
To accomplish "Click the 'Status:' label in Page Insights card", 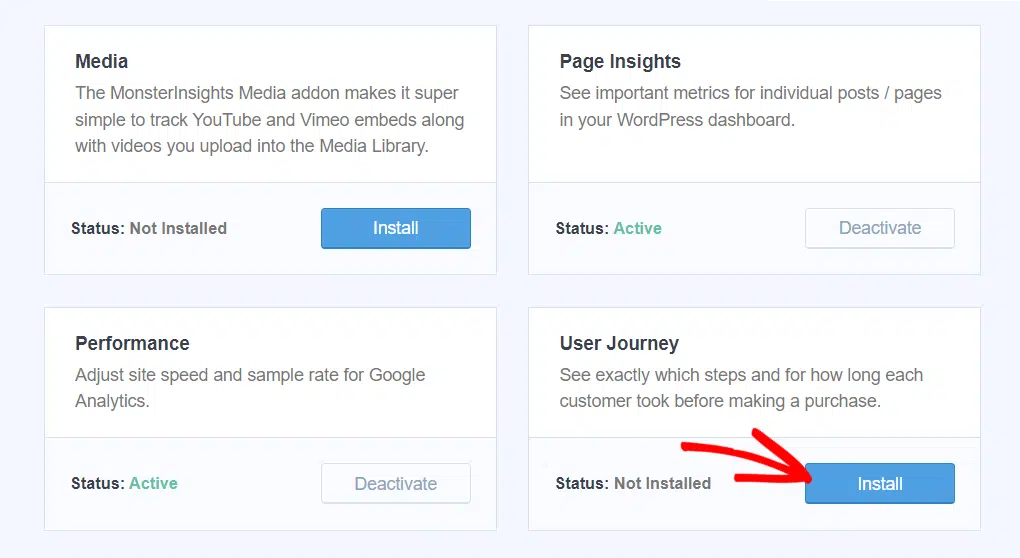I will (x=582, y=228).
